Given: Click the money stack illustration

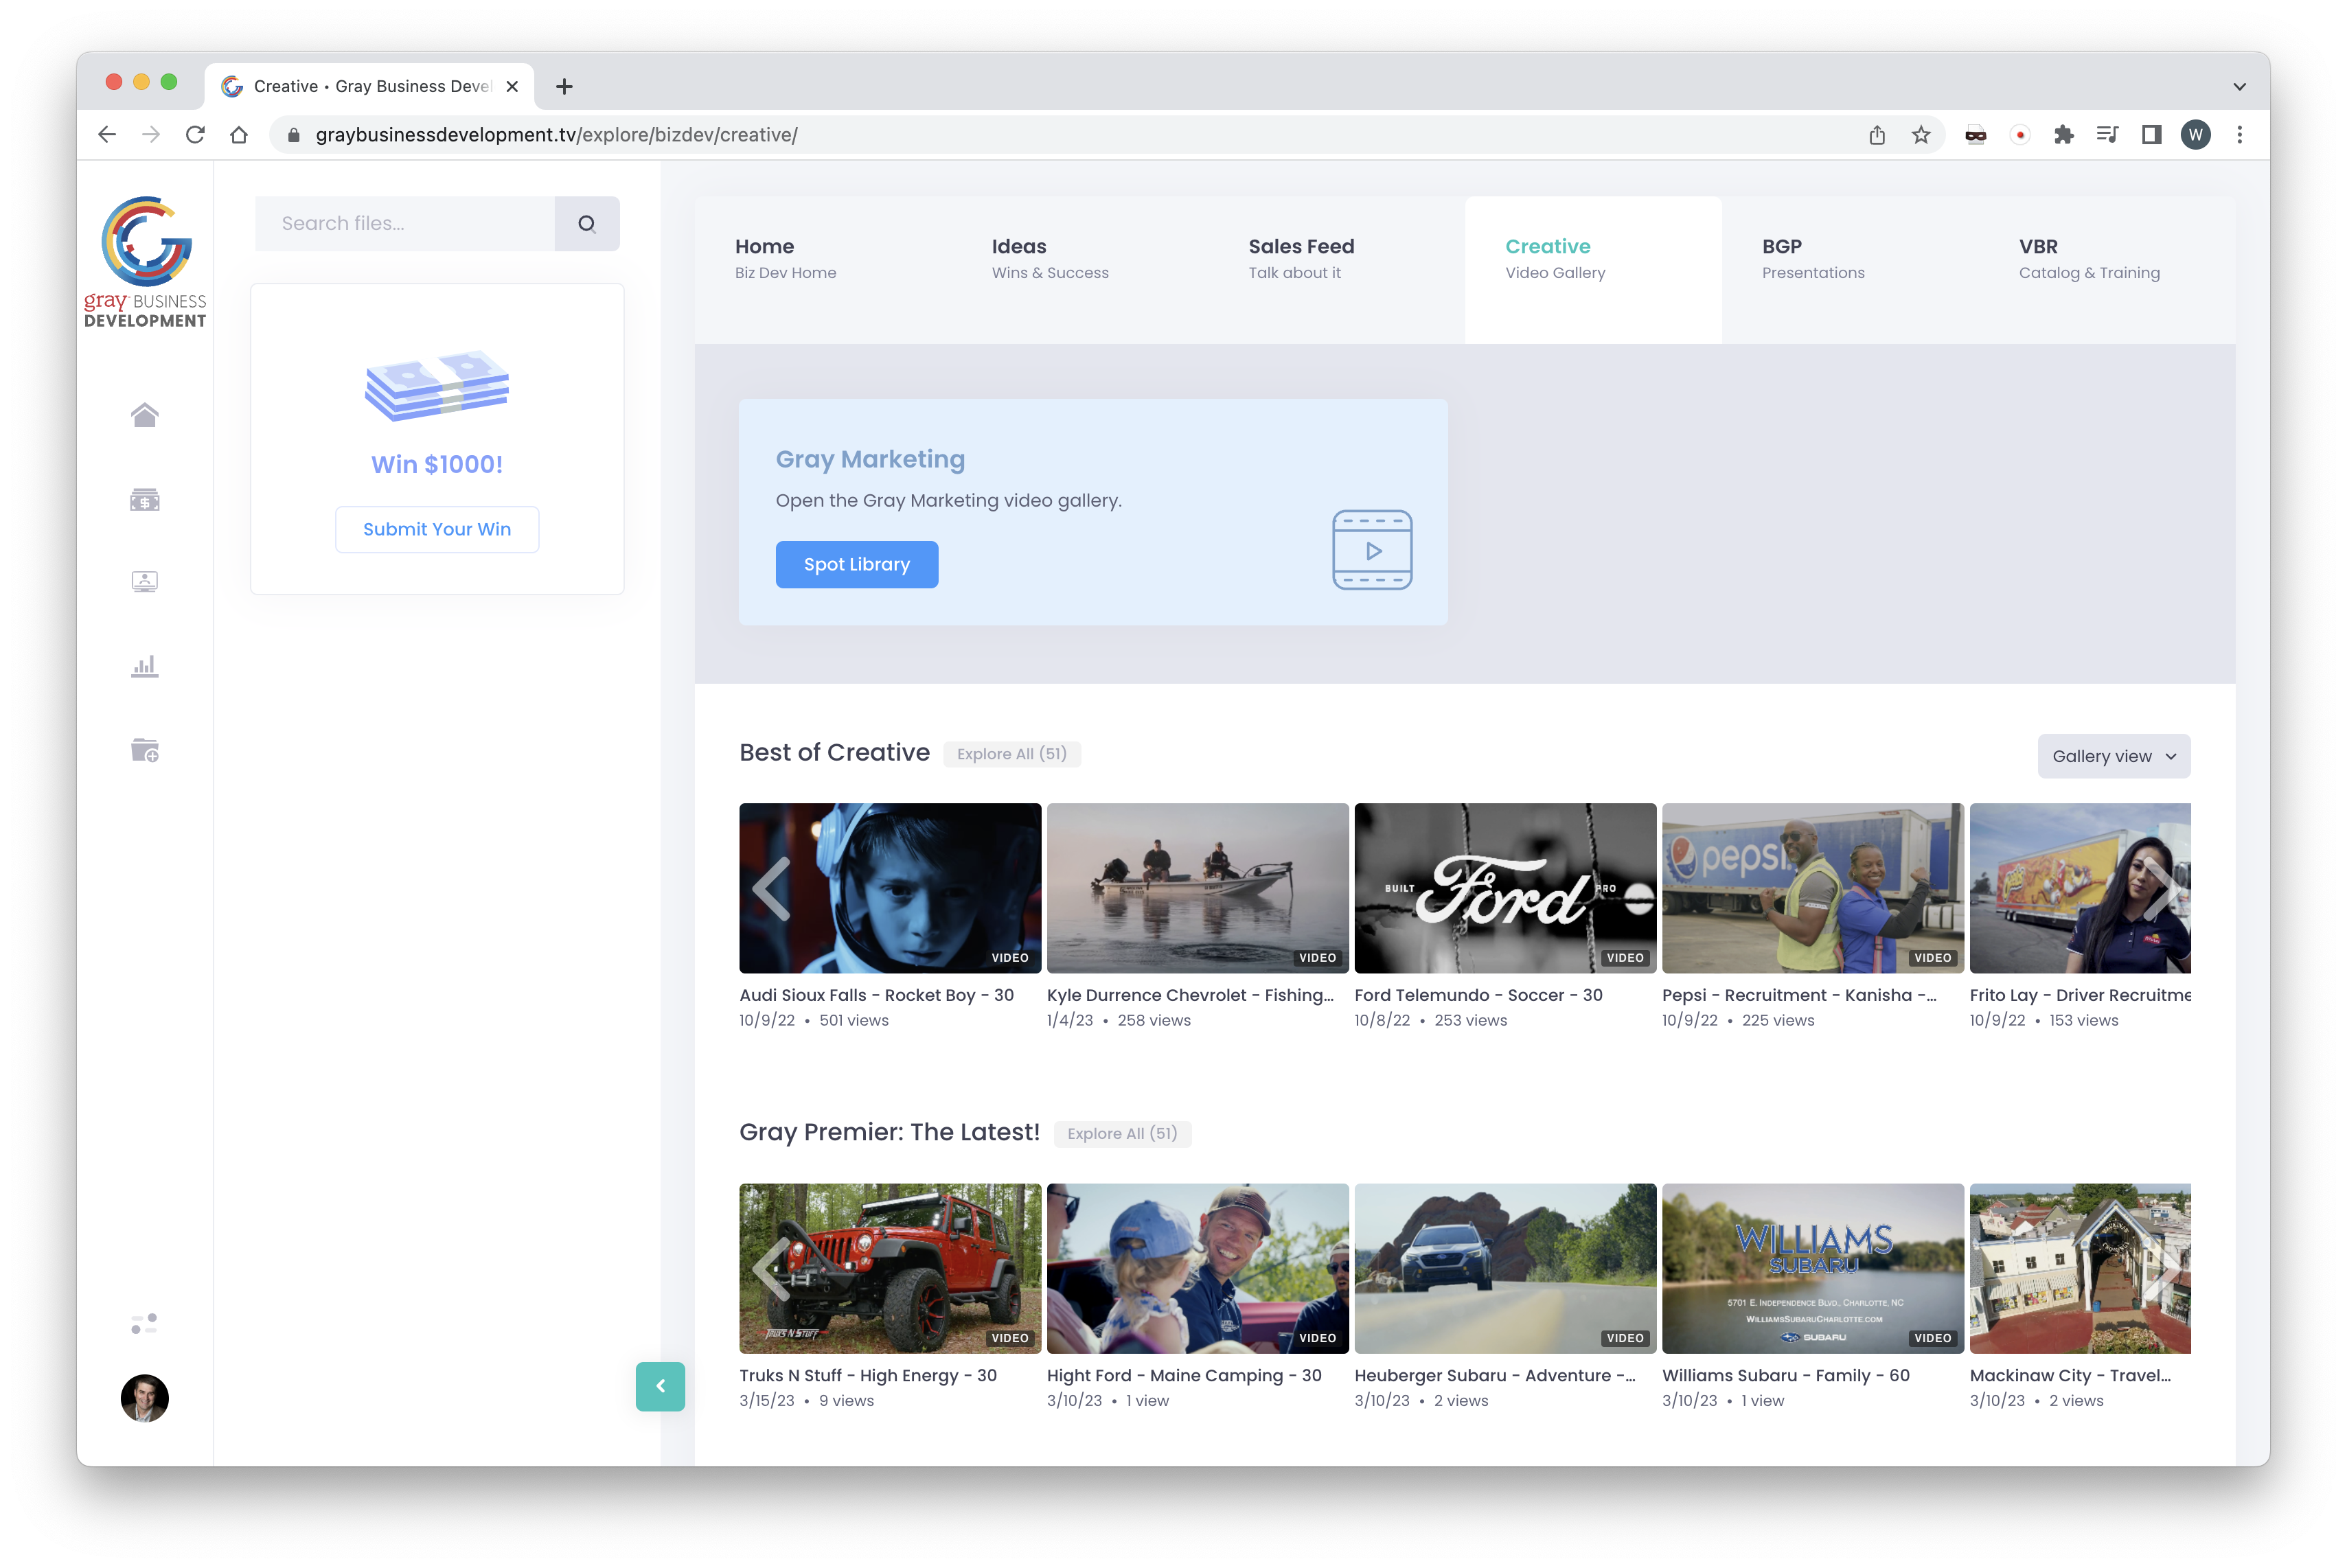Looking at the screenshot, I should click(437, 386).
